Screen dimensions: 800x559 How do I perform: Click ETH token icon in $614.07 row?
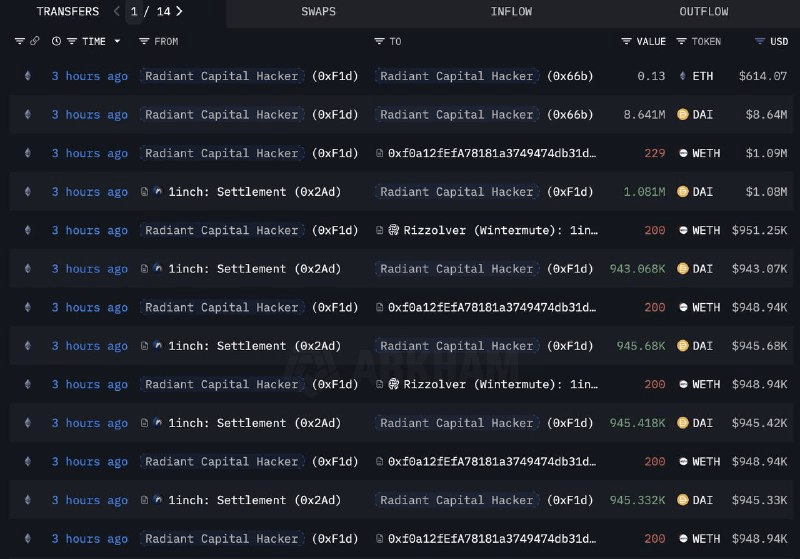(682, 76)
